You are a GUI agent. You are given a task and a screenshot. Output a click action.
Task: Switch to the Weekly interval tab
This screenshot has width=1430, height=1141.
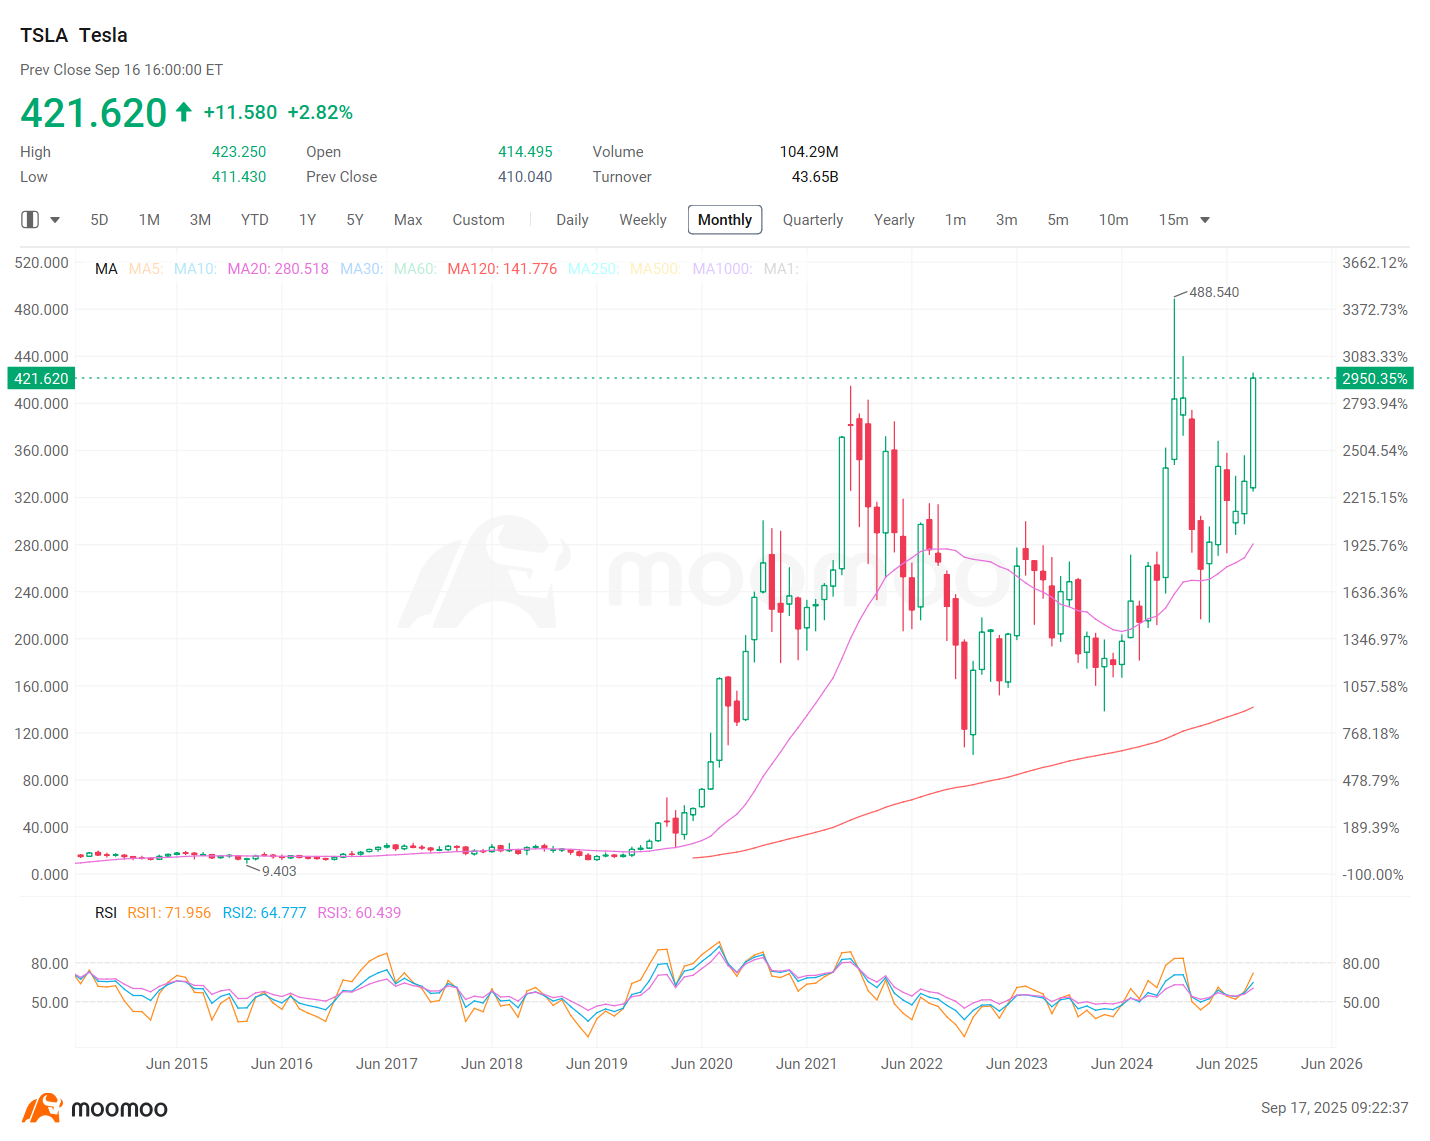click(x=642, y=220)
